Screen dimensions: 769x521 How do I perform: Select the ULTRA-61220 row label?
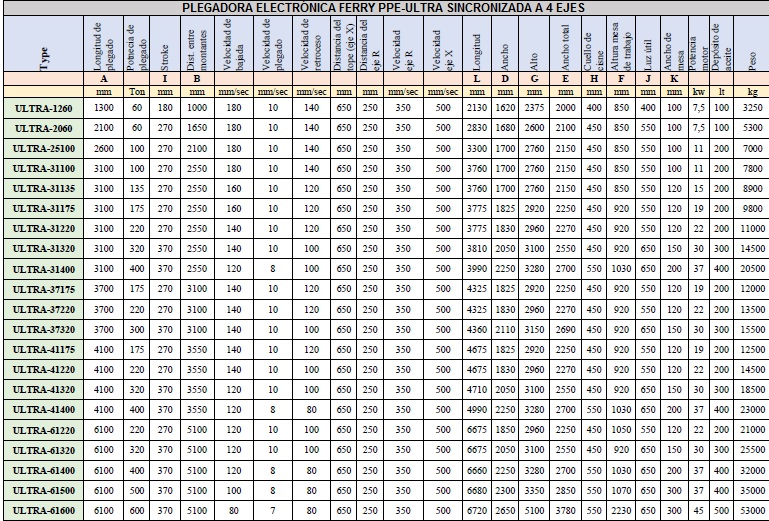coord(43,430)
